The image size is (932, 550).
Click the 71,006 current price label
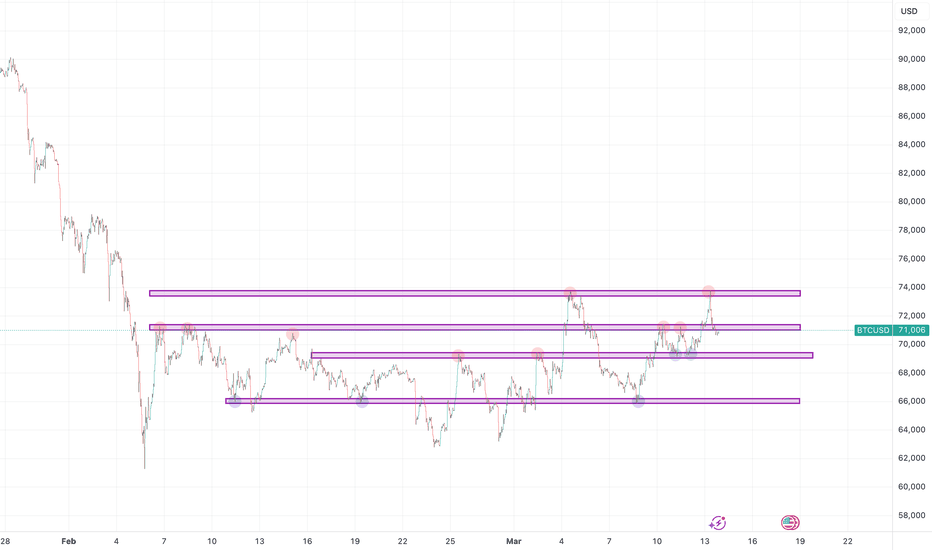tap(911, 330)
